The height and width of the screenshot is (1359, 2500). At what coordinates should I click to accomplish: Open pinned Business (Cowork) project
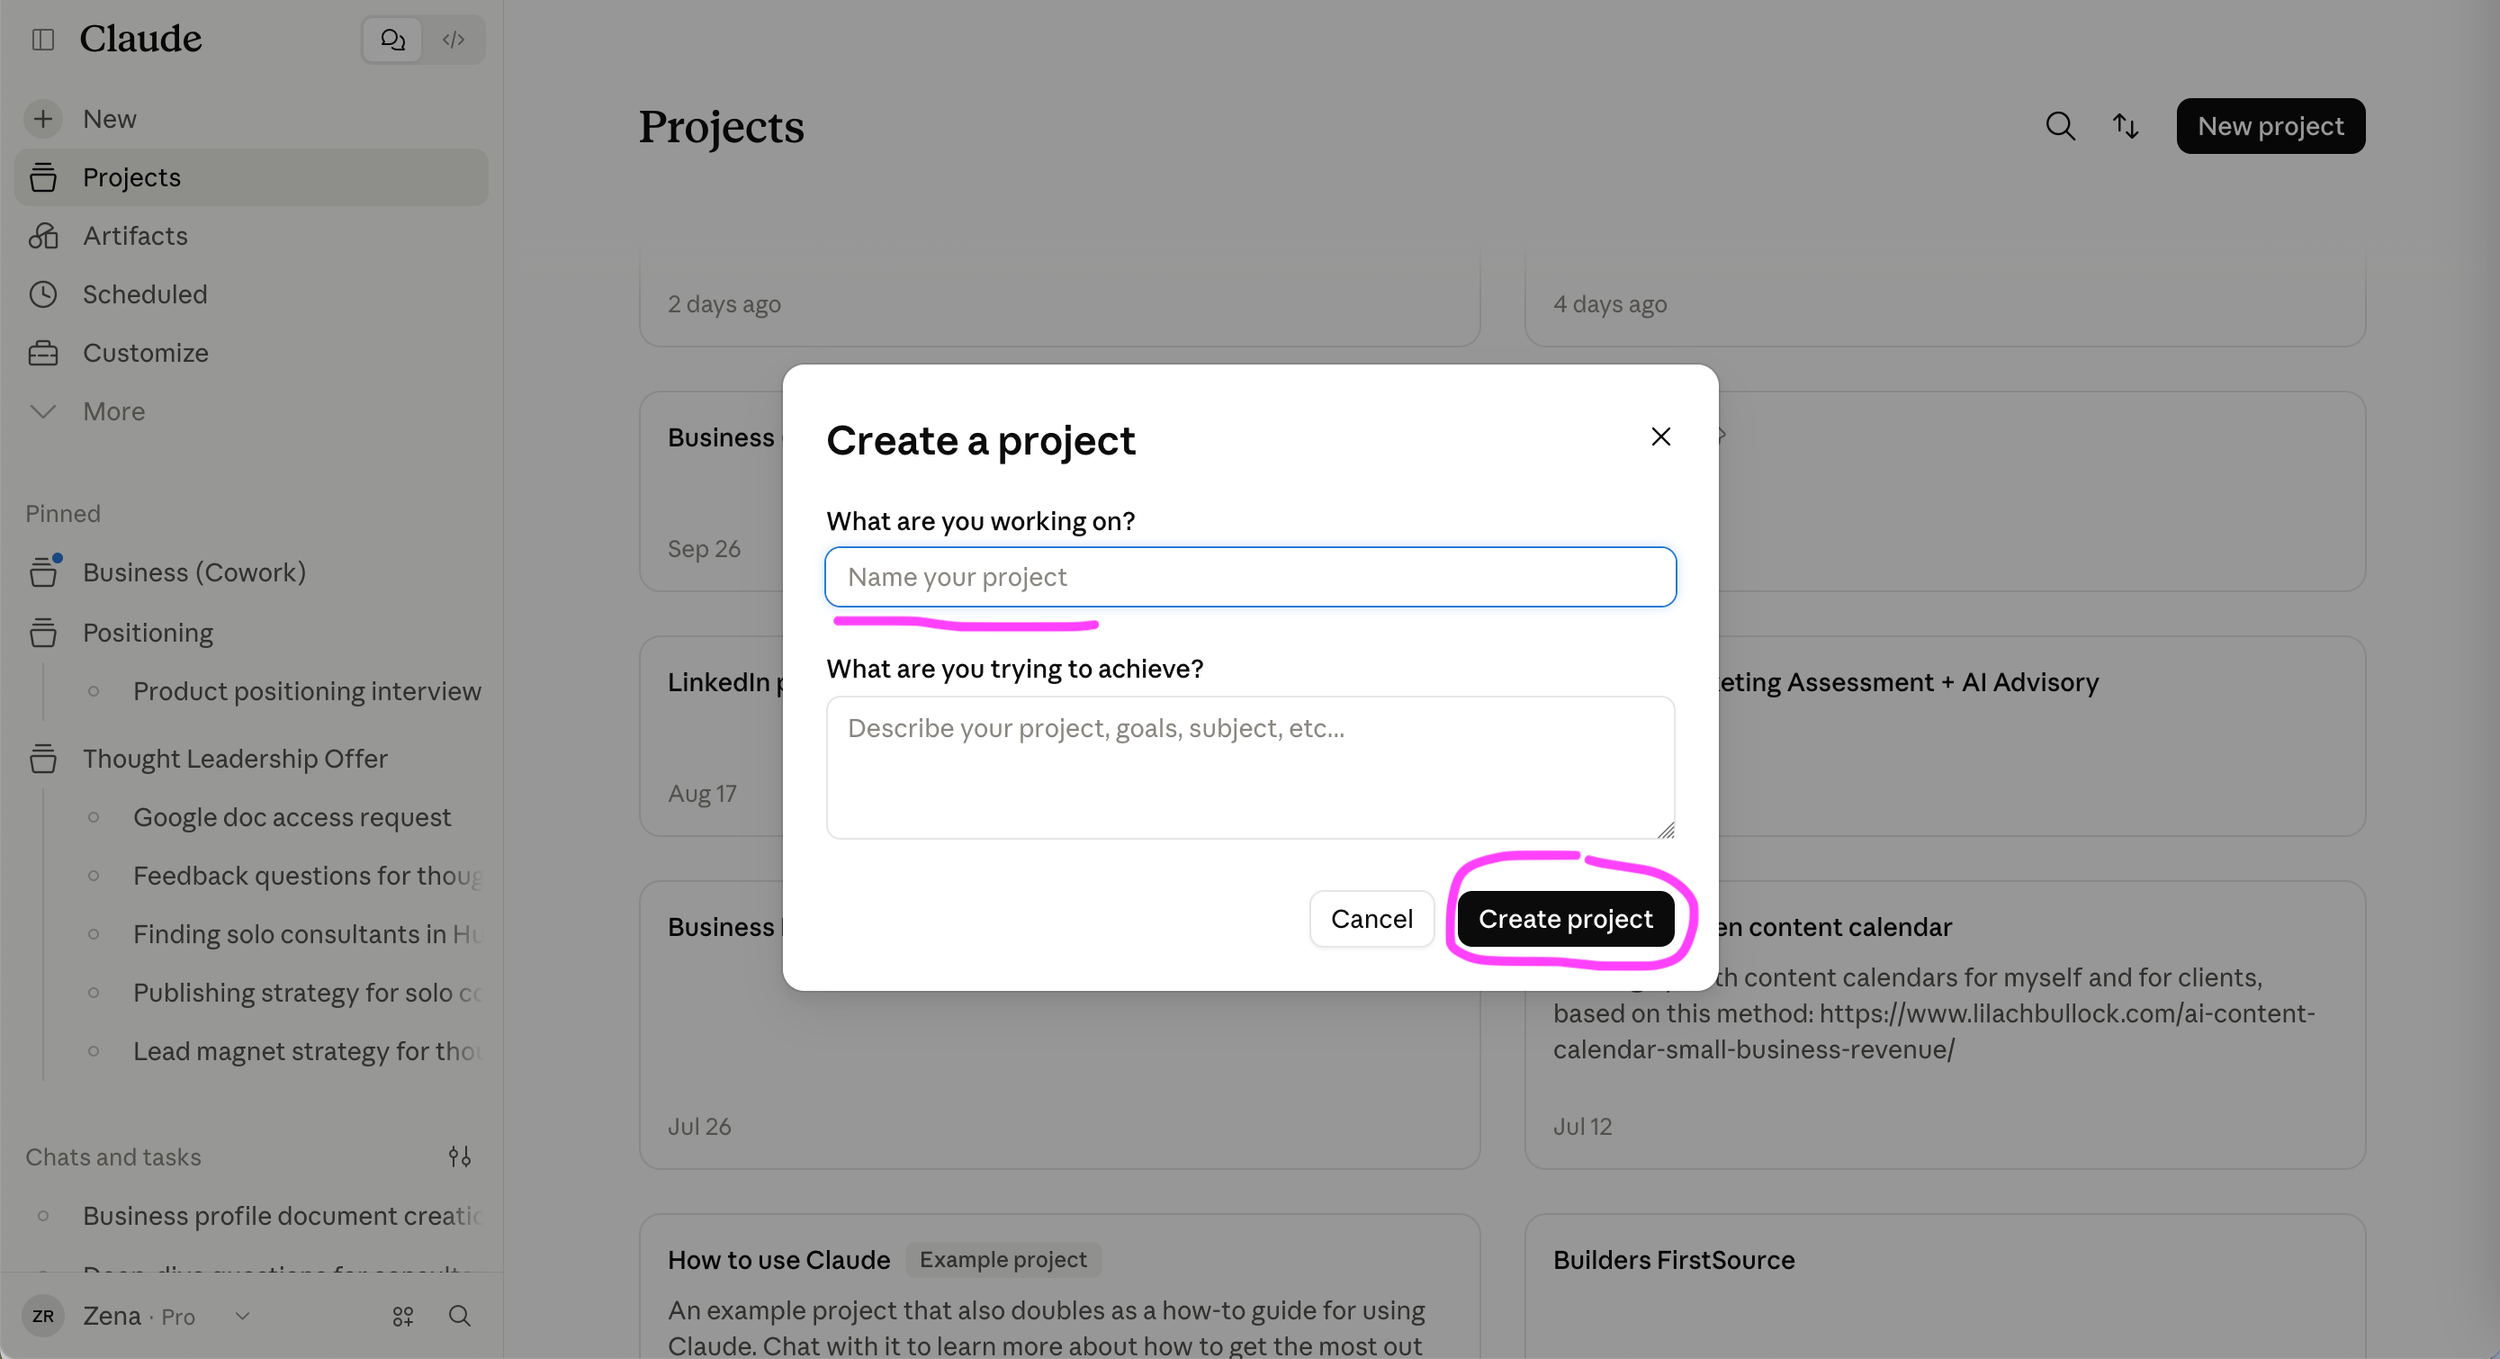(251, 572)
